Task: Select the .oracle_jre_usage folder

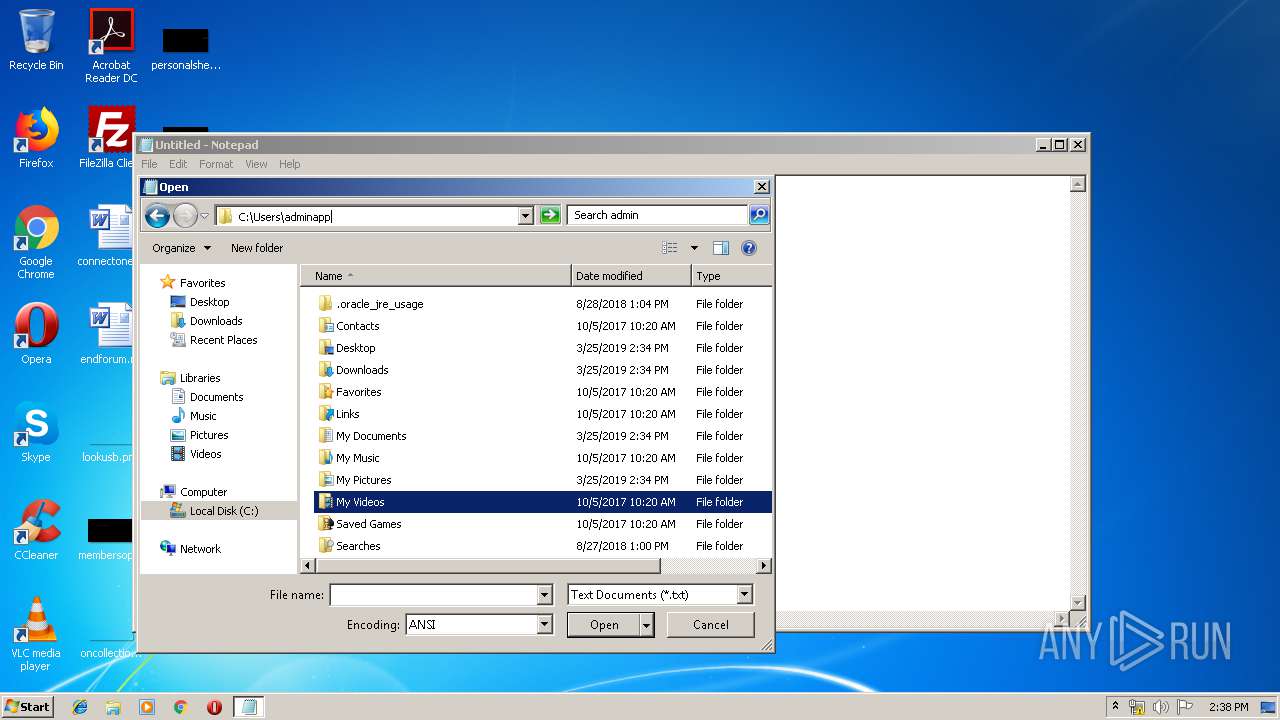Action: click(543, 304)
